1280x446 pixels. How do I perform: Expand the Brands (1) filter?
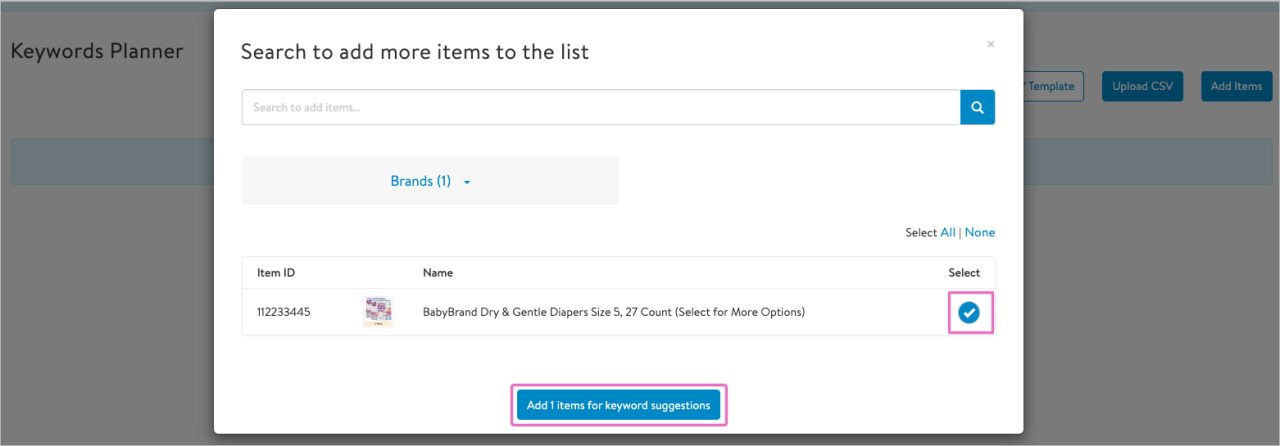pyautogui.click(x=421, y=181)
